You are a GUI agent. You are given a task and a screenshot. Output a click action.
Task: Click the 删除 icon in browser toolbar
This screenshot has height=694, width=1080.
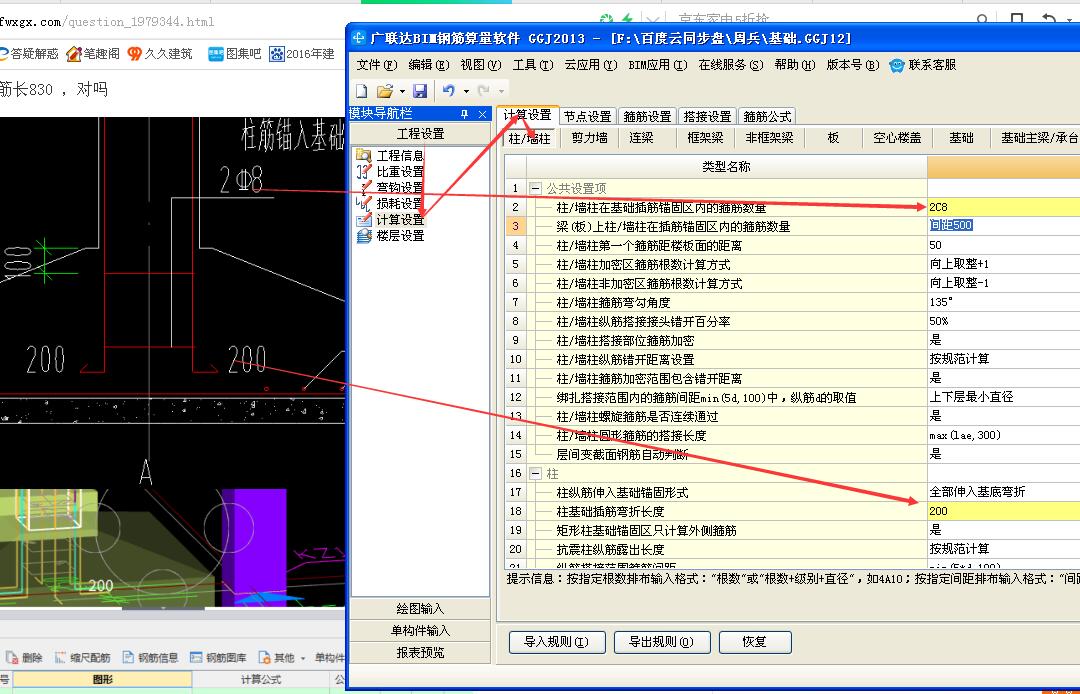12,658
